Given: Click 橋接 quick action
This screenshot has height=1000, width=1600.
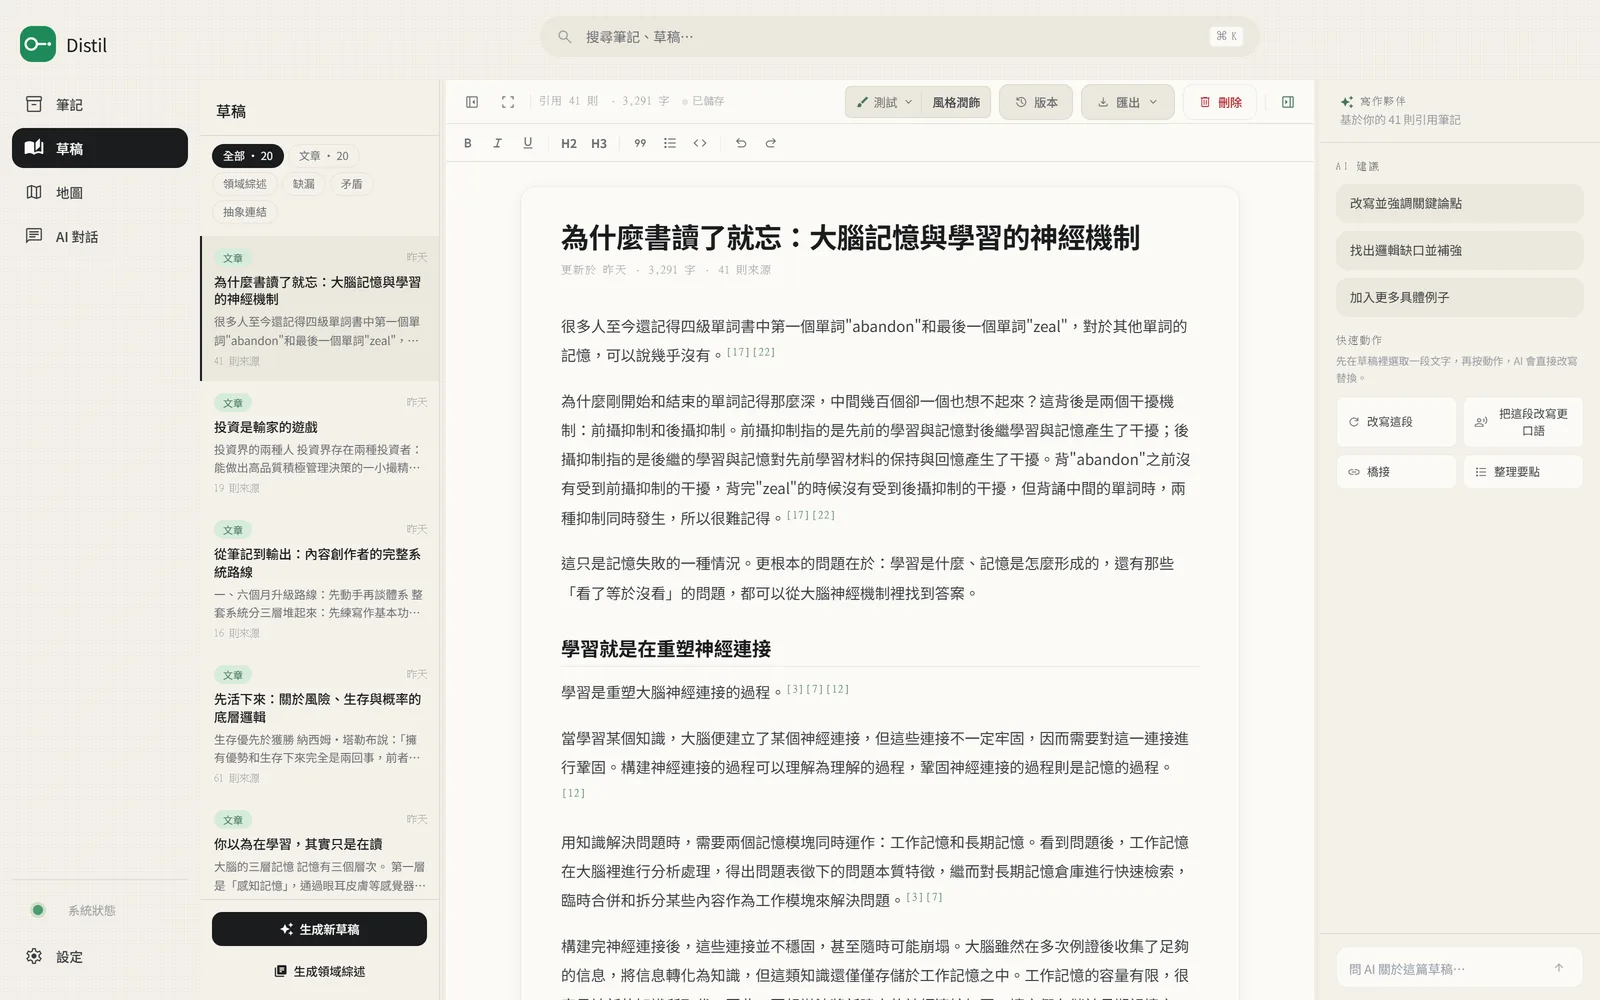Looking at the screenshot, I should pyautogui.click(x=1396, y=471).
